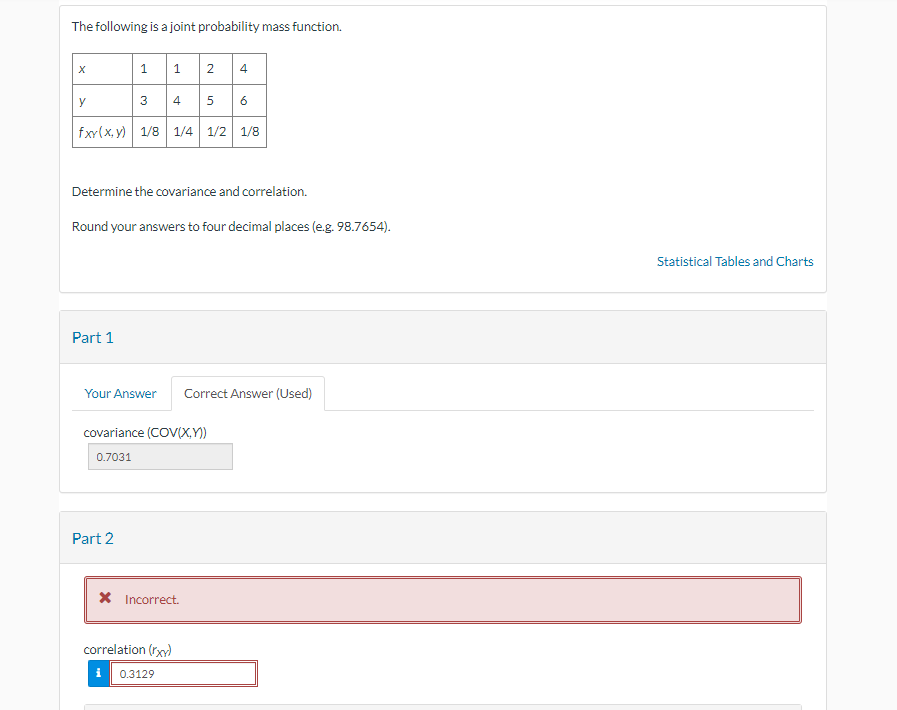Click the fXY(x, y) row label
Viewport: 897px width, 710px height.
coord(102,132)
